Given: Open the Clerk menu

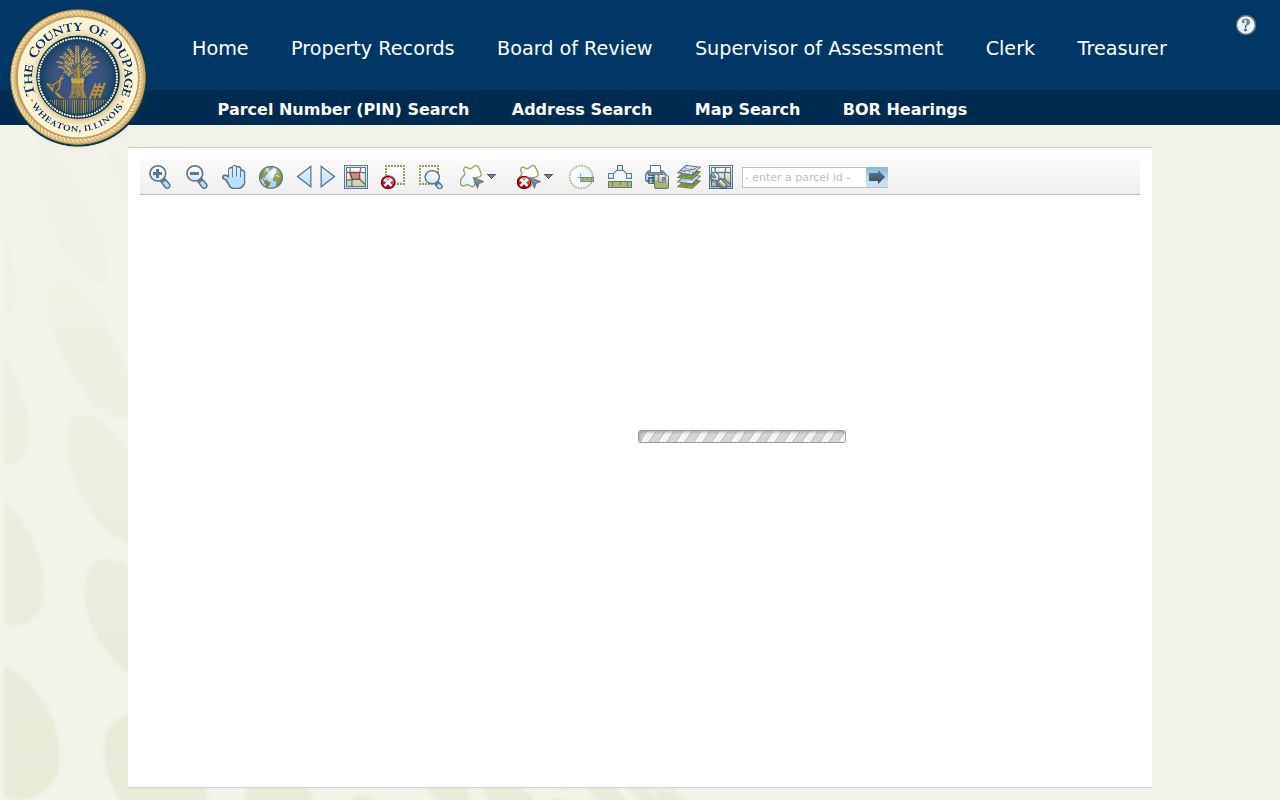Looking at the screenshot, I should [1010, 48].
